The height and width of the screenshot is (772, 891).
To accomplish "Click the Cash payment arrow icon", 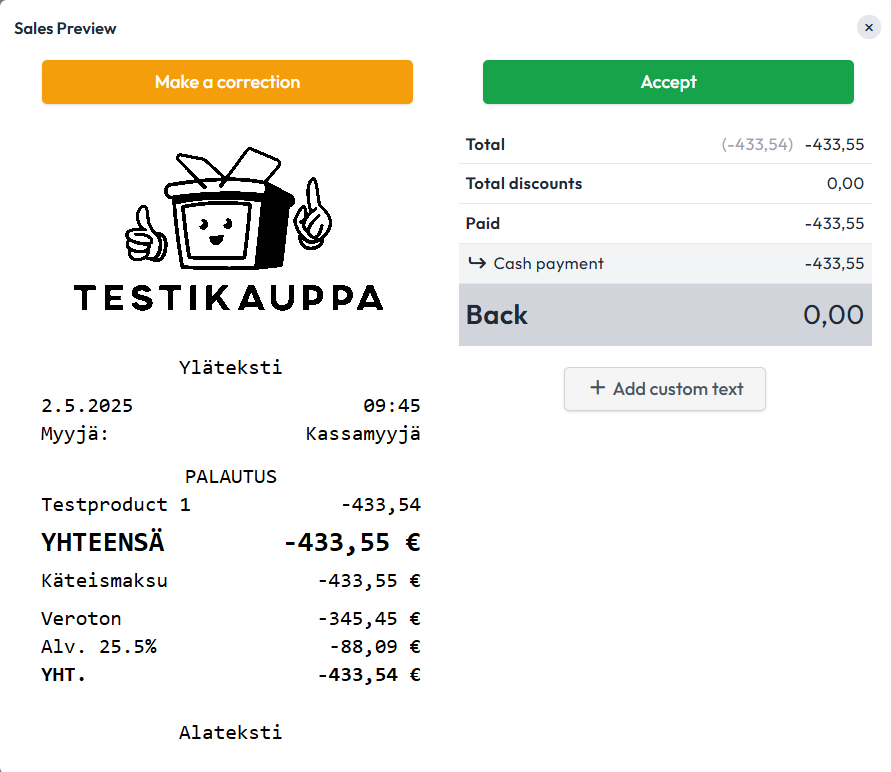I will tap(477, 263).
